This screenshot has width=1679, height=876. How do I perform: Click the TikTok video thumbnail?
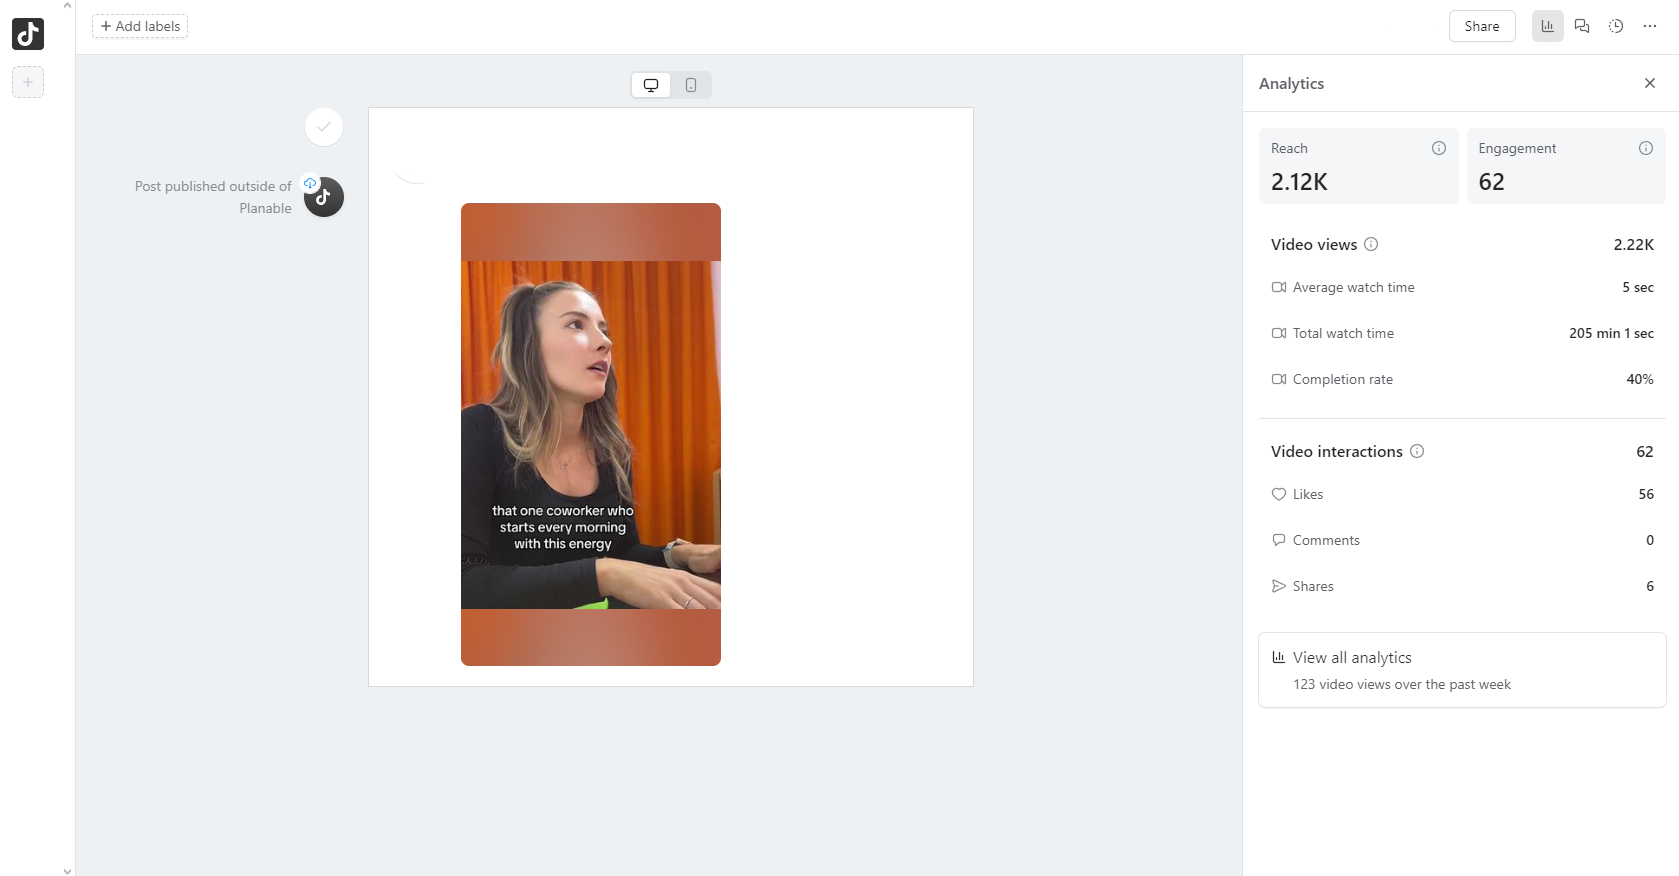[590, 434]
